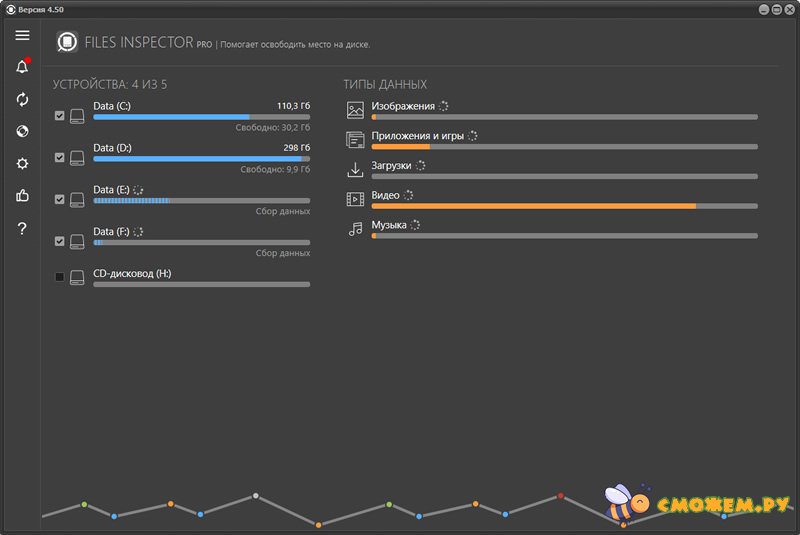Select the Загрузки category
Viewport: 800px width, 535px height.
391,166
